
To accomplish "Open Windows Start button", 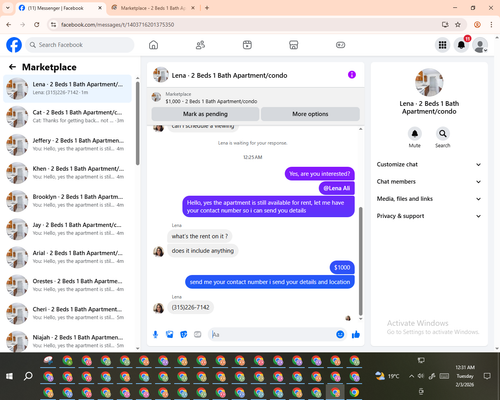I will (x=9, y=376).
